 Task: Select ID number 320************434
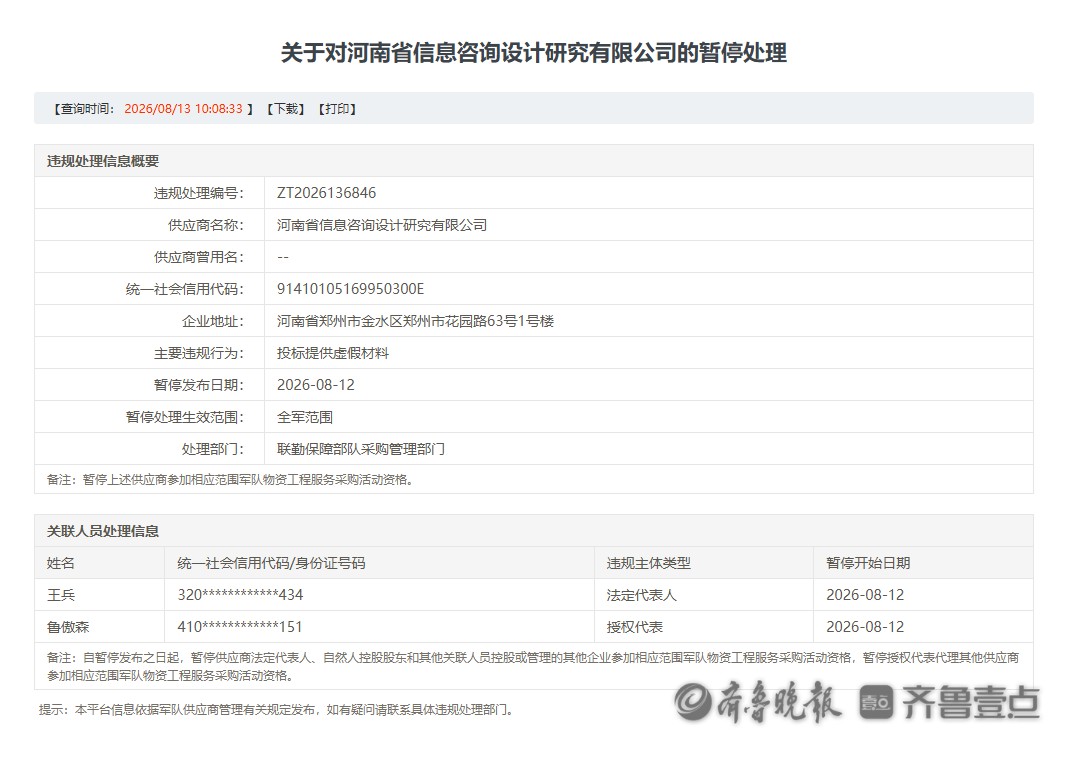(240, 595)
